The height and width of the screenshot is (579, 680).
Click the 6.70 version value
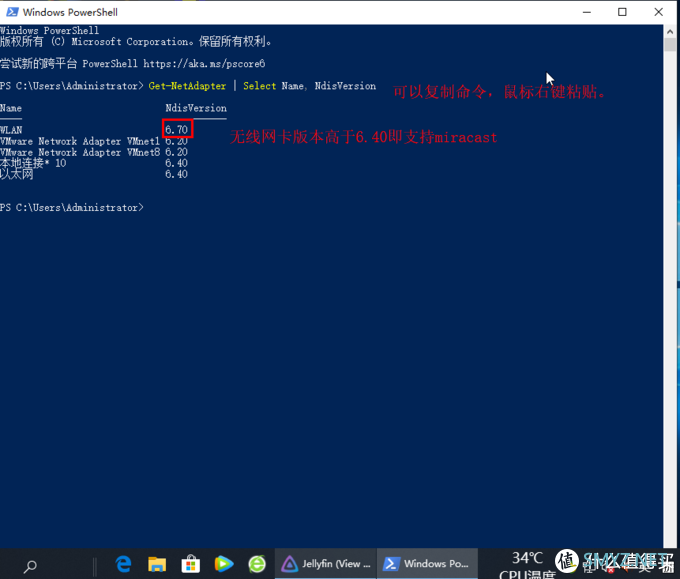[x=177, y=130]
